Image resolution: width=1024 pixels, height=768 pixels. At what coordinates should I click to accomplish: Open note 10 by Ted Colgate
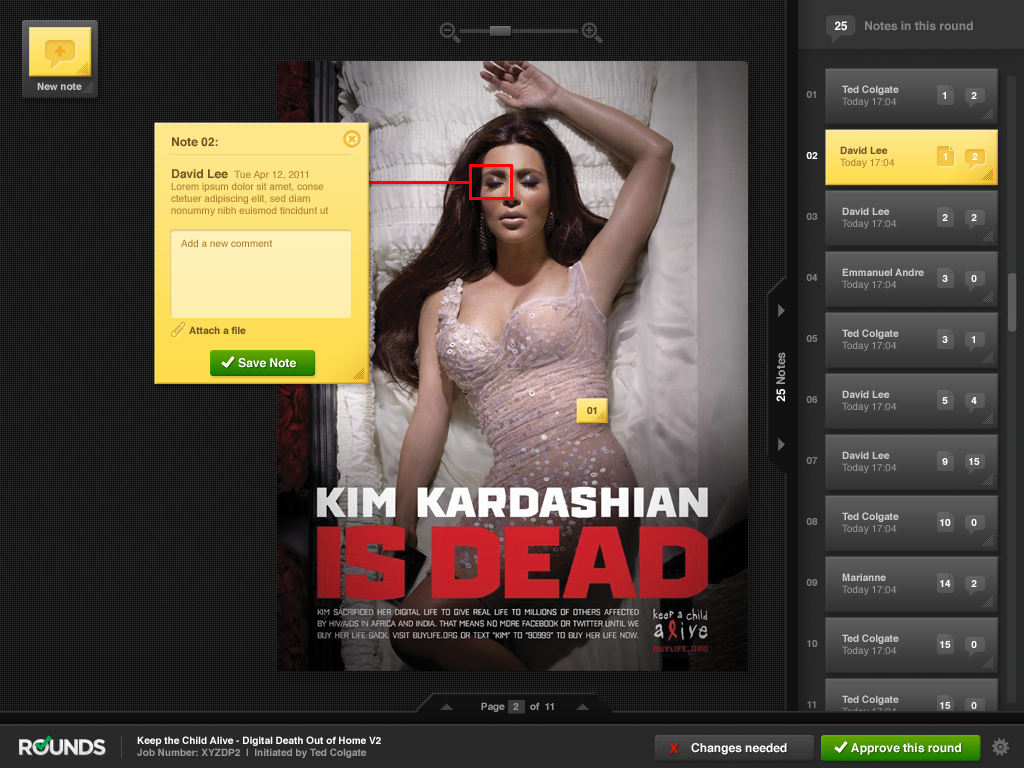point(911,645)
